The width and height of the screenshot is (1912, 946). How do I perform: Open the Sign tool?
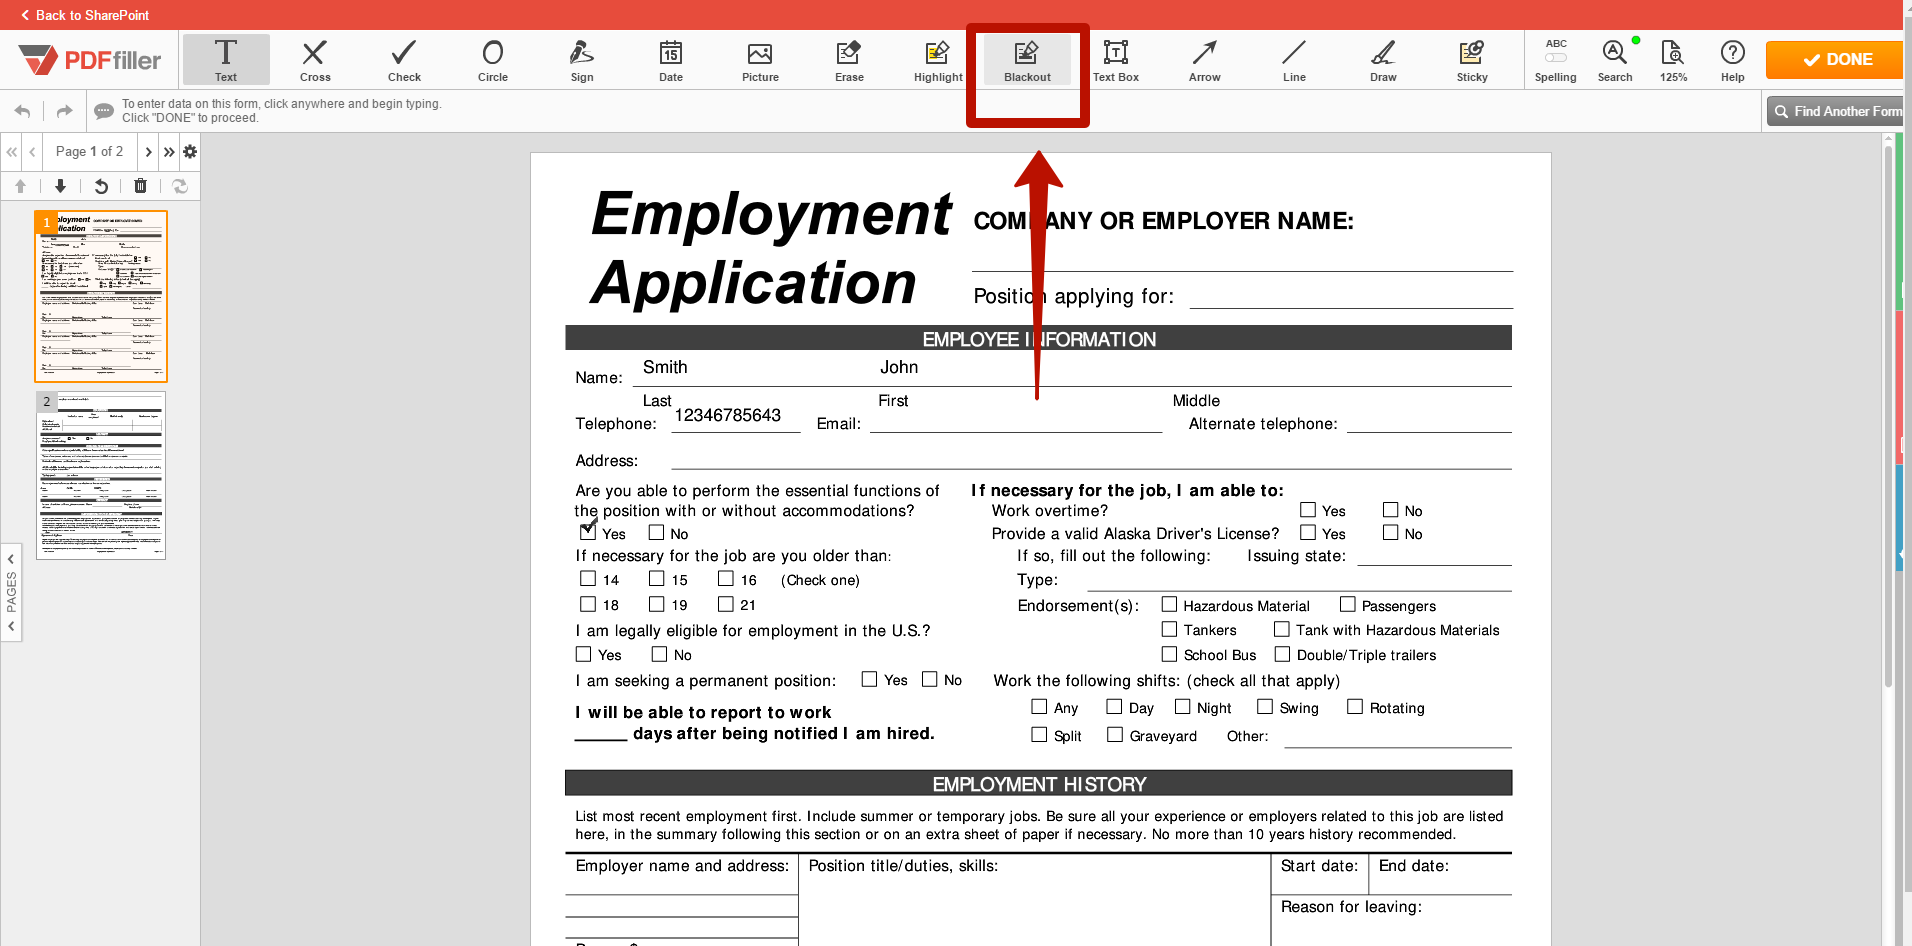582,60
